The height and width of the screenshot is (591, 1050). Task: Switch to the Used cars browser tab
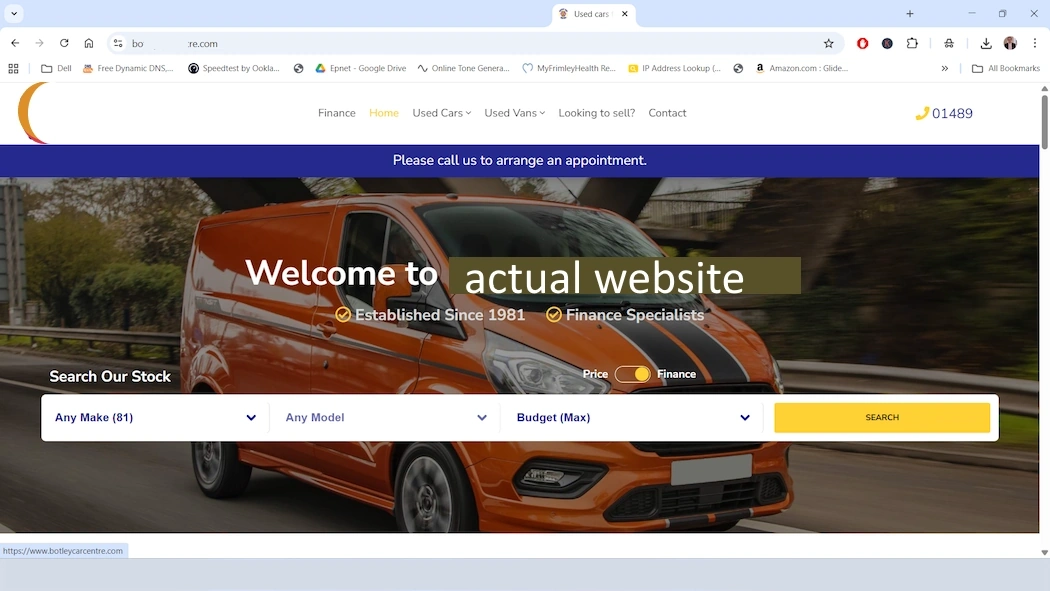(590, 14)
